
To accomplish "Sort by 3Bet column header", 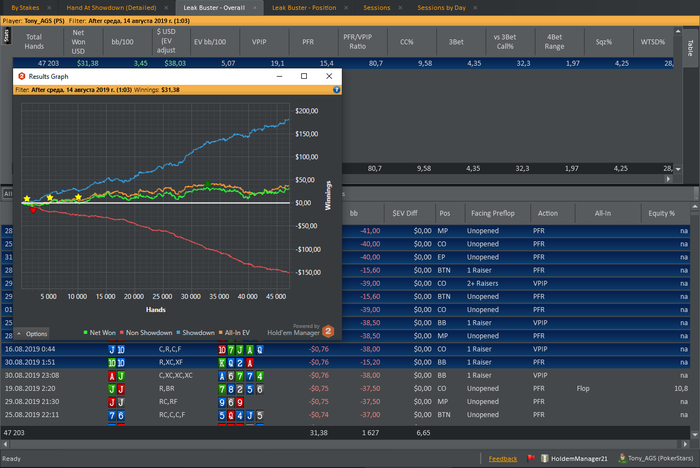I will tap(456, 42).
